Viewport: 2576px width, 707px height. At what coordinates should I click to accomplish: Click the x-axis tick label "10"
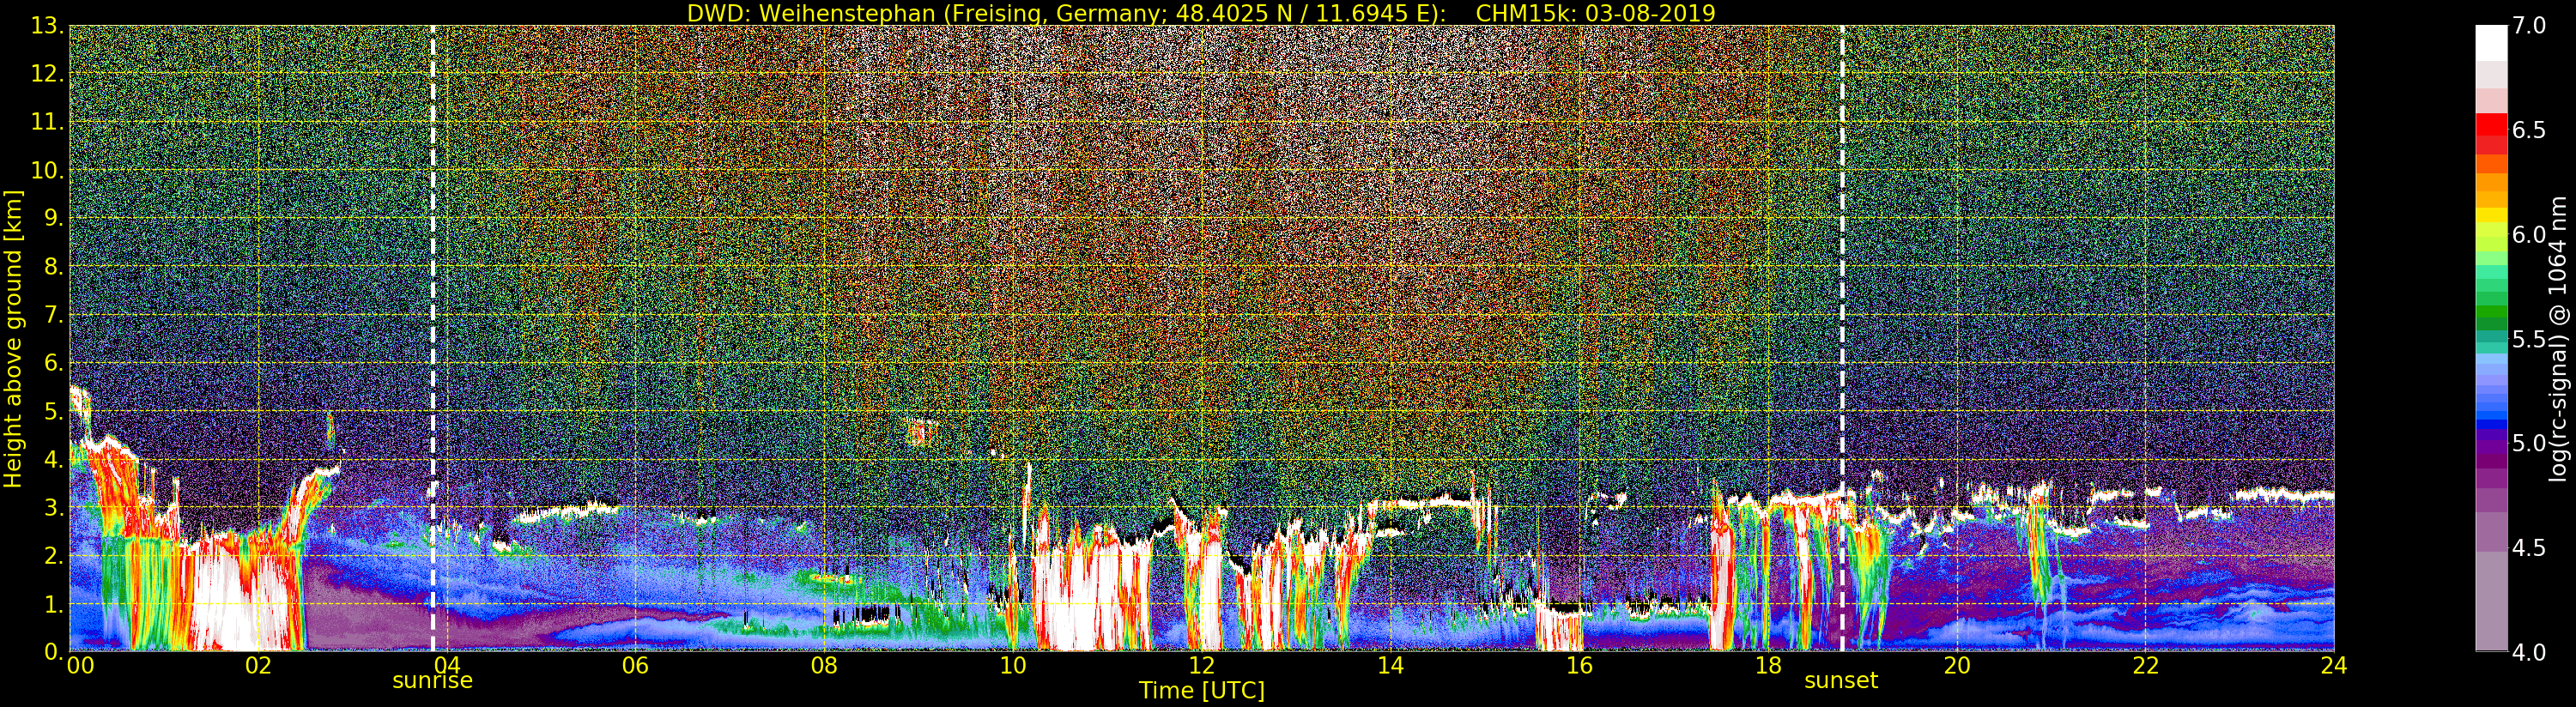click(x=1013, y=666)
